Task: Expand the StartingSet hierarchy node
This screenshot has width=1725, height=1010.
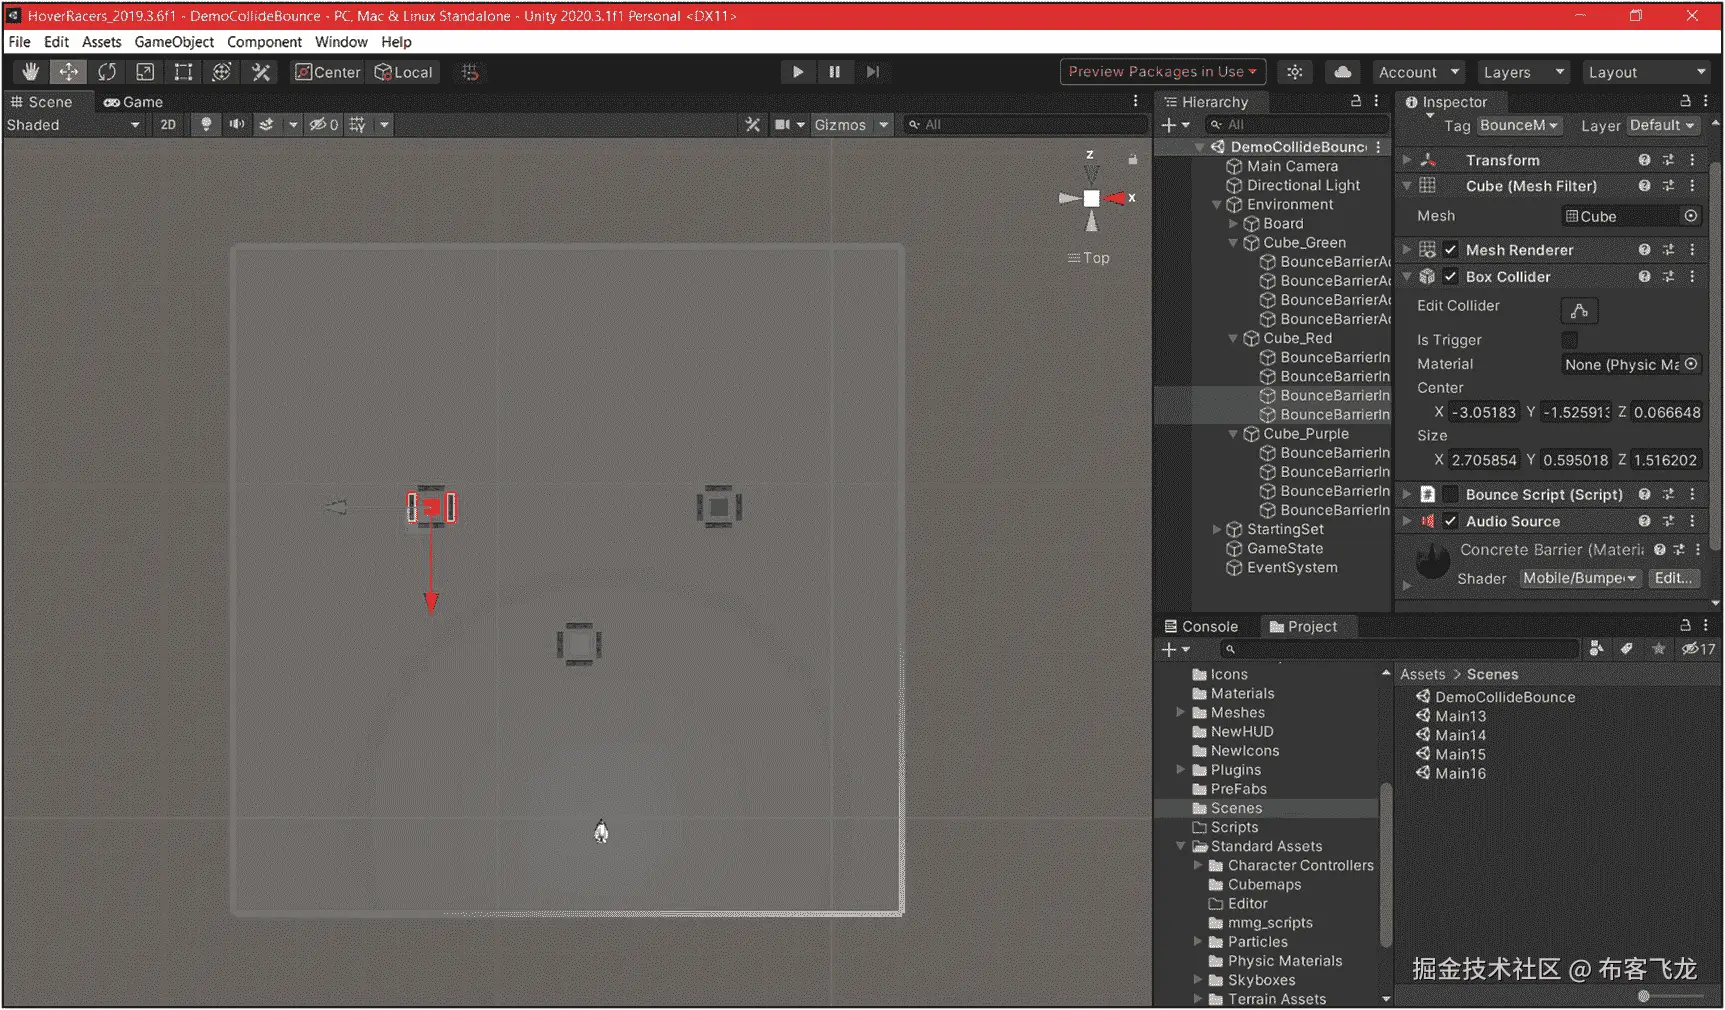Action: (x=1217, y=530)
